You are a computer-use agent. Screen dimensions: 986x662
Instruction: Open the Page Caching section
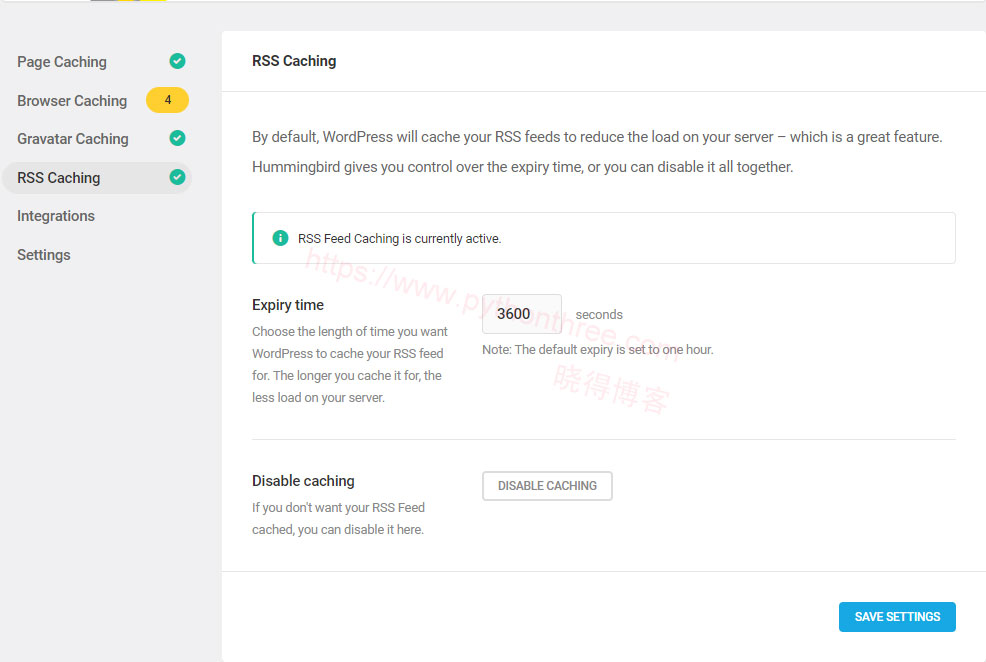pyautogui.click(x=62, y=62)
